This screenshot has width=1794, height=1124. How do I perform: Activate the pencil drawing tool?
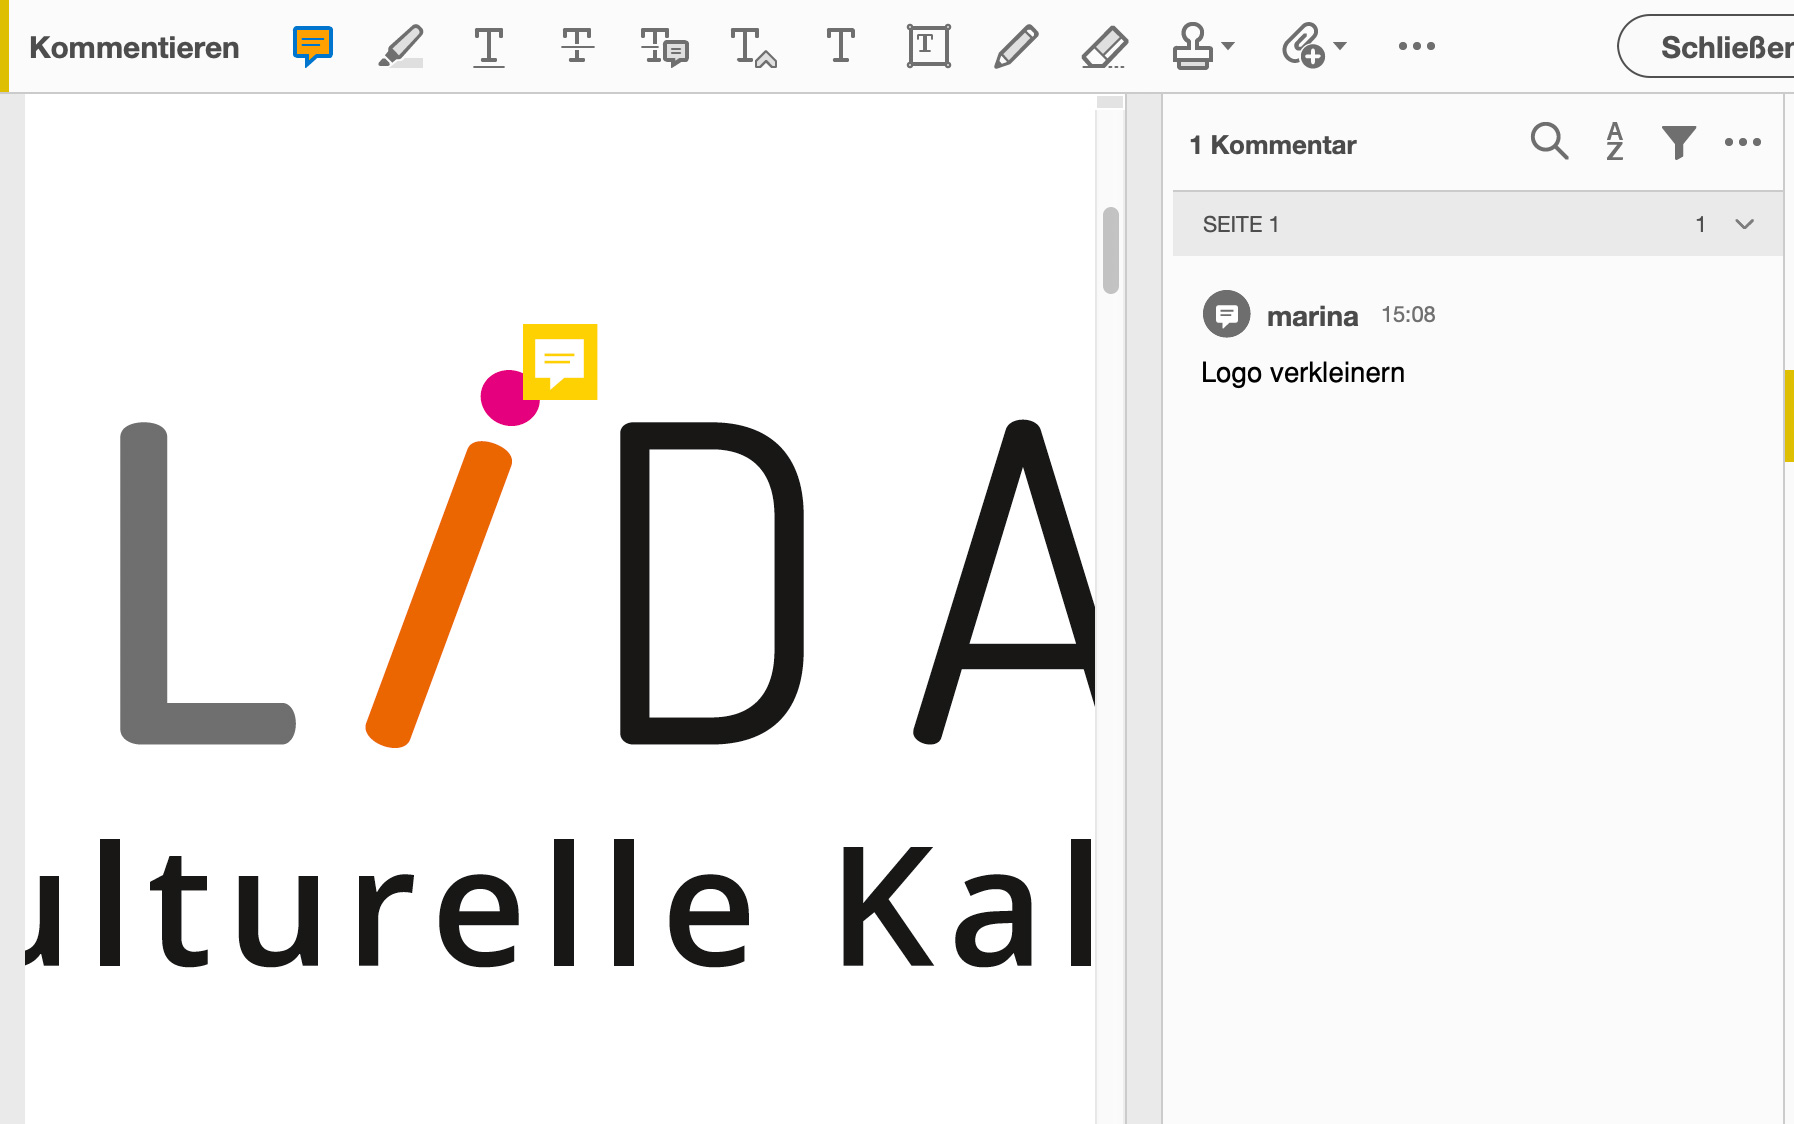tap(1016, 46)
